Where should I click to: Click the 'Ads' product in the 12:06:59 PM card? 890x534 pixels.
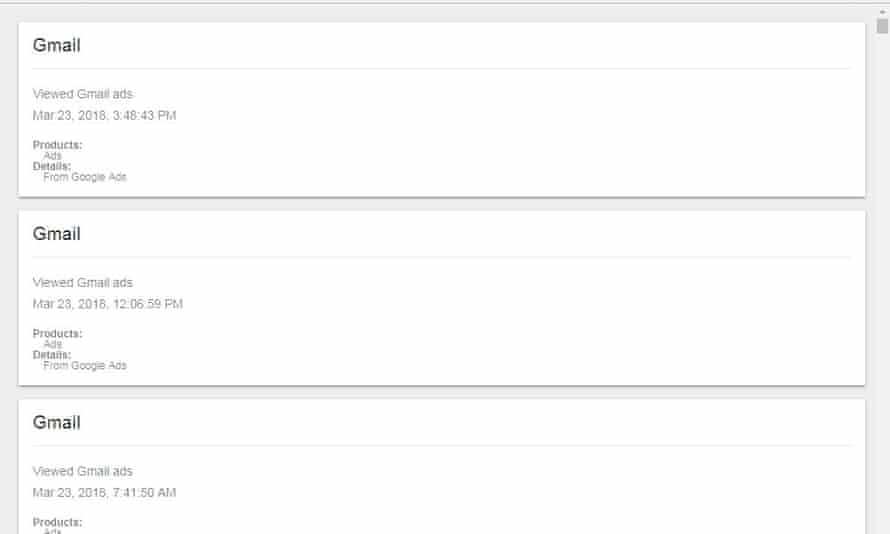coord(52,345)
